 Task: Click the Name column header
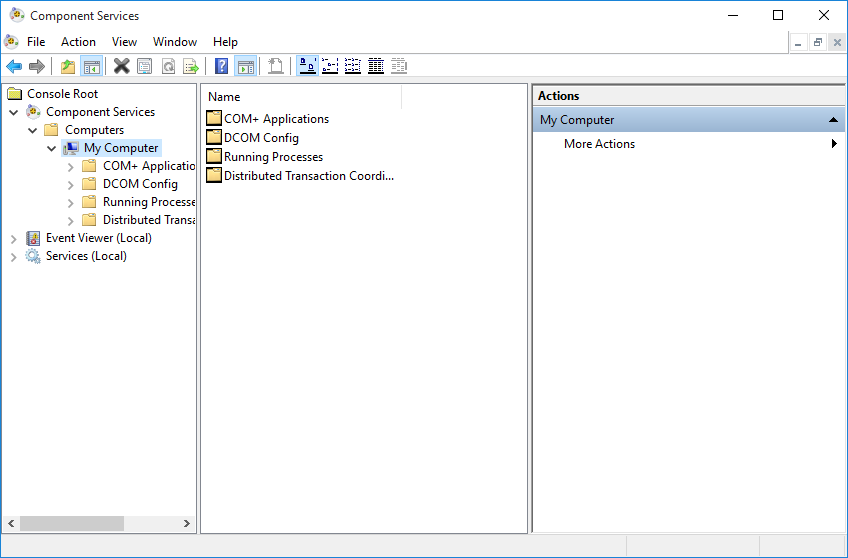click(300, 97)
